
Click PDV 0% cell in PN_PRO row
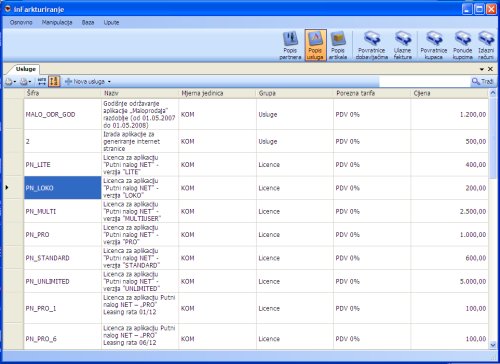[372, 235]
